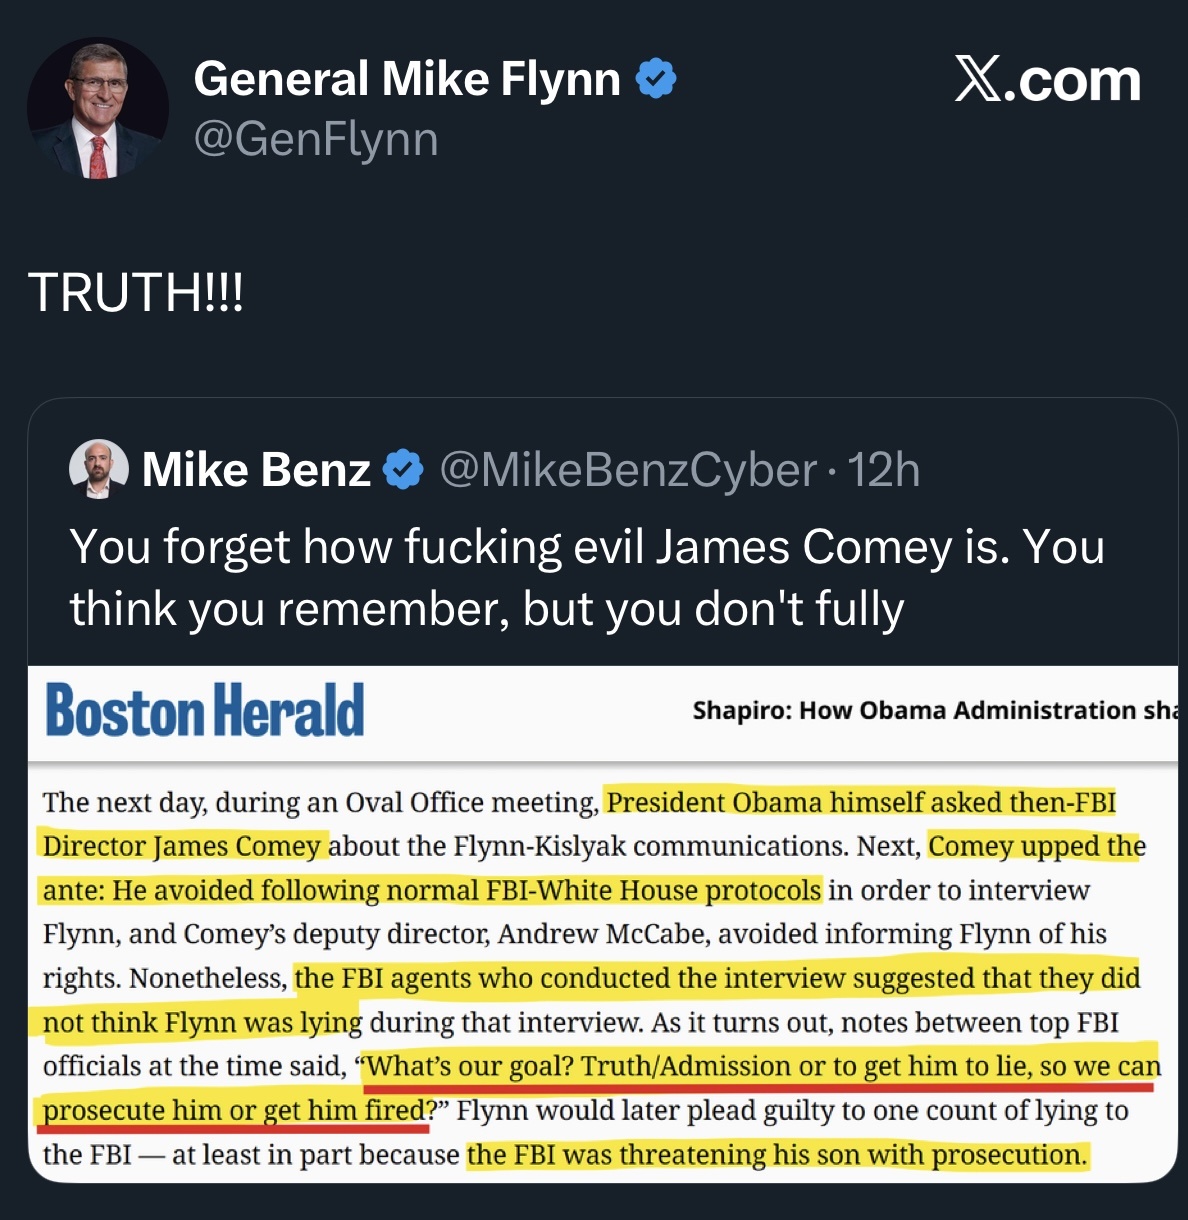Image resolution: width=1188 pixels, height=1220 pixels.
Task: Click the blue verified badge beside Flynn
Action: (656, 79)
